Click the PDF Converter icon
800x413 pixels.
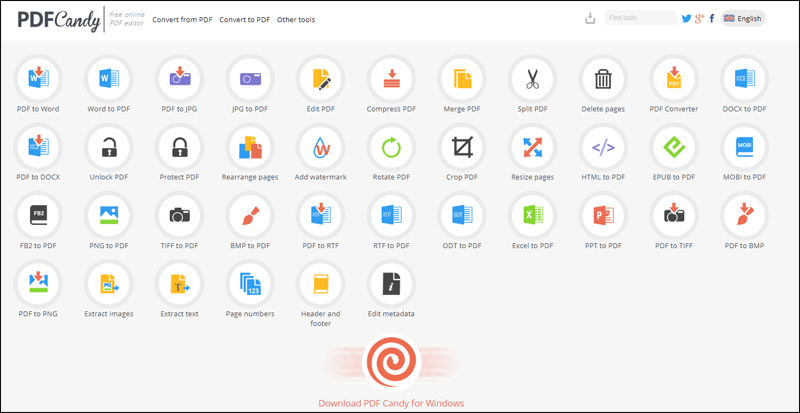click(674, 79)
